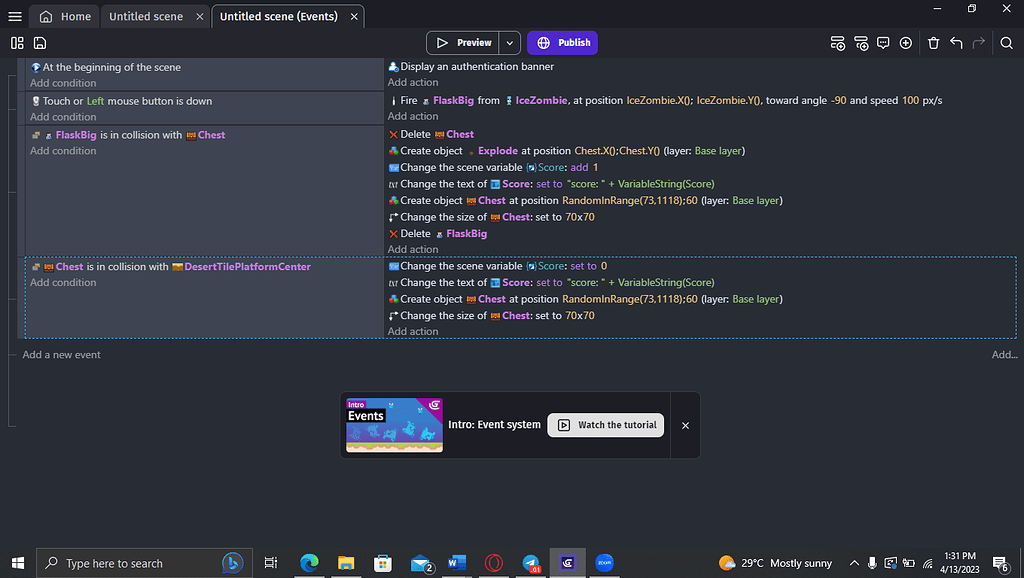
Task: Click the add comment toolbar icon
Action: 883,43
